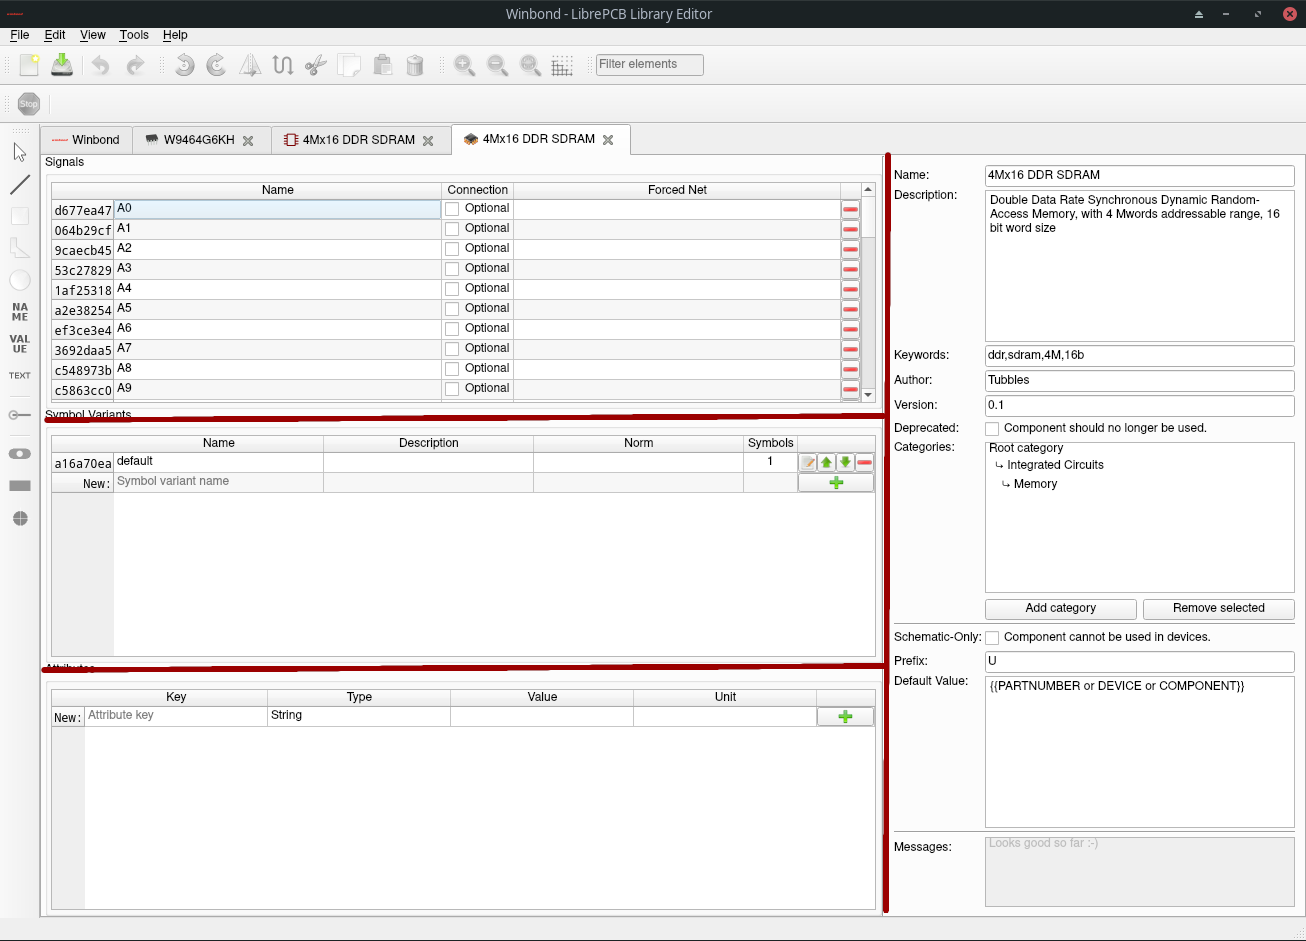Switch to the Winbond tab
The image size is (1306, 941).
[87, 140]
